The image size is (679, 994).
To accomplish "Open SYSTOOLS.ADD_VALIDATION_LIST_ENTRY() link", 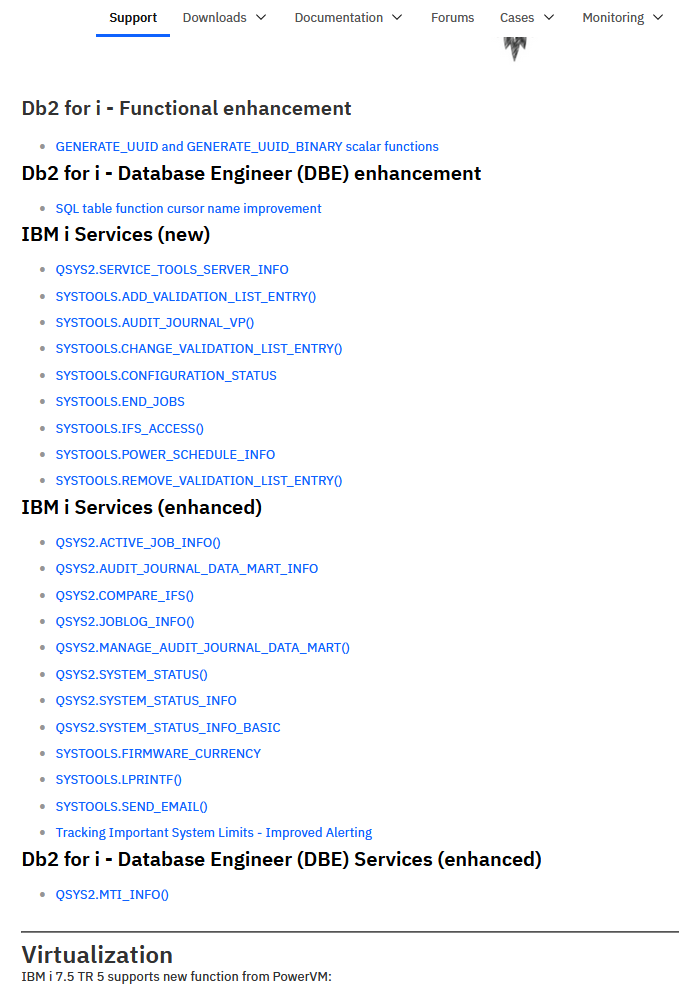I will click(186, 297).
